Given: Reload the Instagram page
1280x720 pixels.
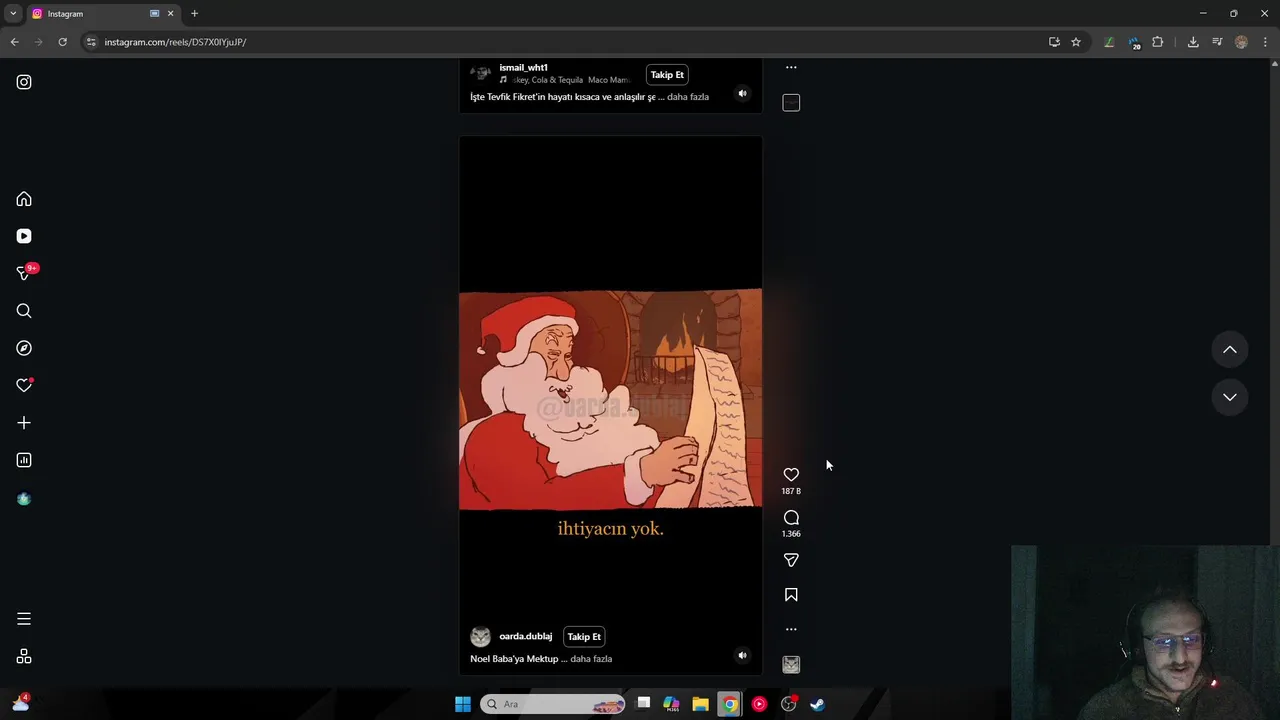Looking at the screenshot, I should [62, 42].
